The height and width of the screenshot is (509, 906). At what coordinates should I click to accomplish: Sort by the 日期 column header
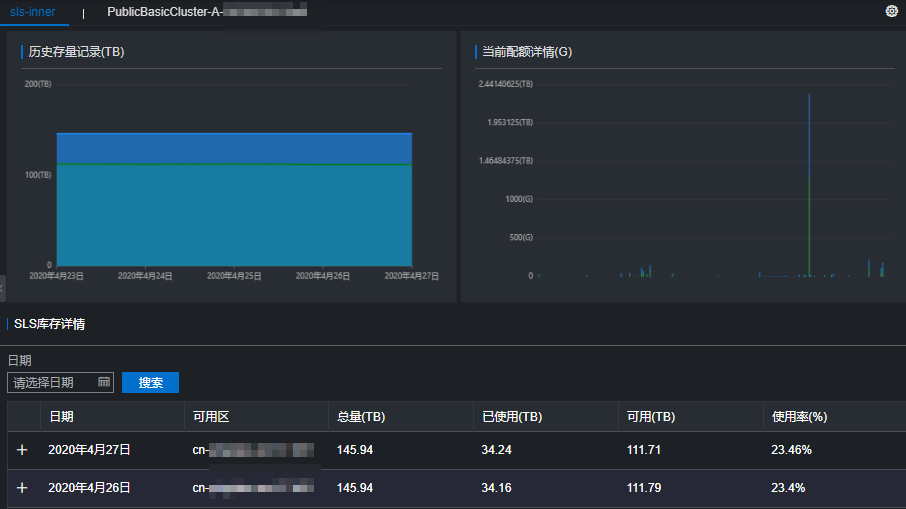[61, 417]
